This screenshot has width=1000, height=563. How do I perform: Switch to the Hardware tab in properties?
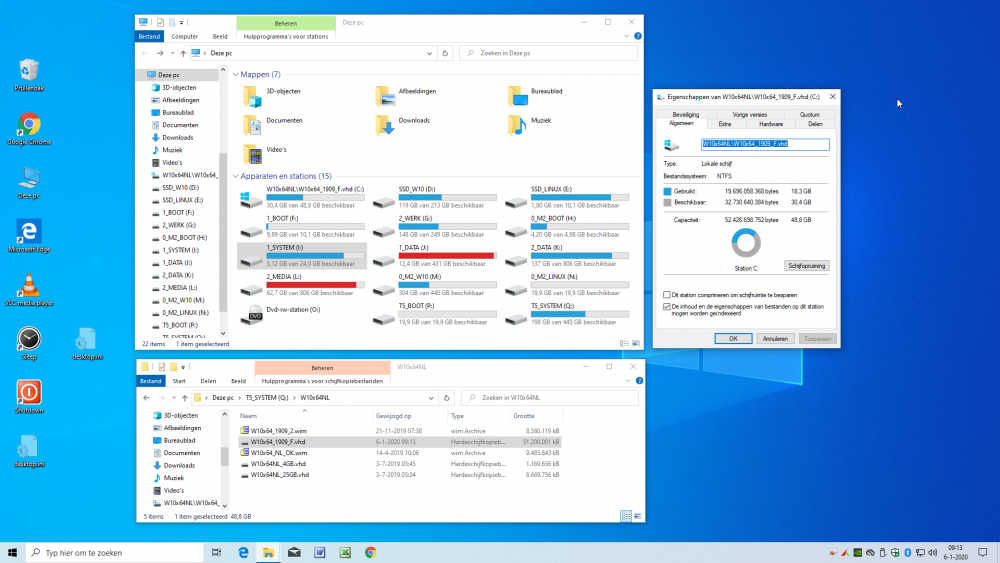coord(770,124)
